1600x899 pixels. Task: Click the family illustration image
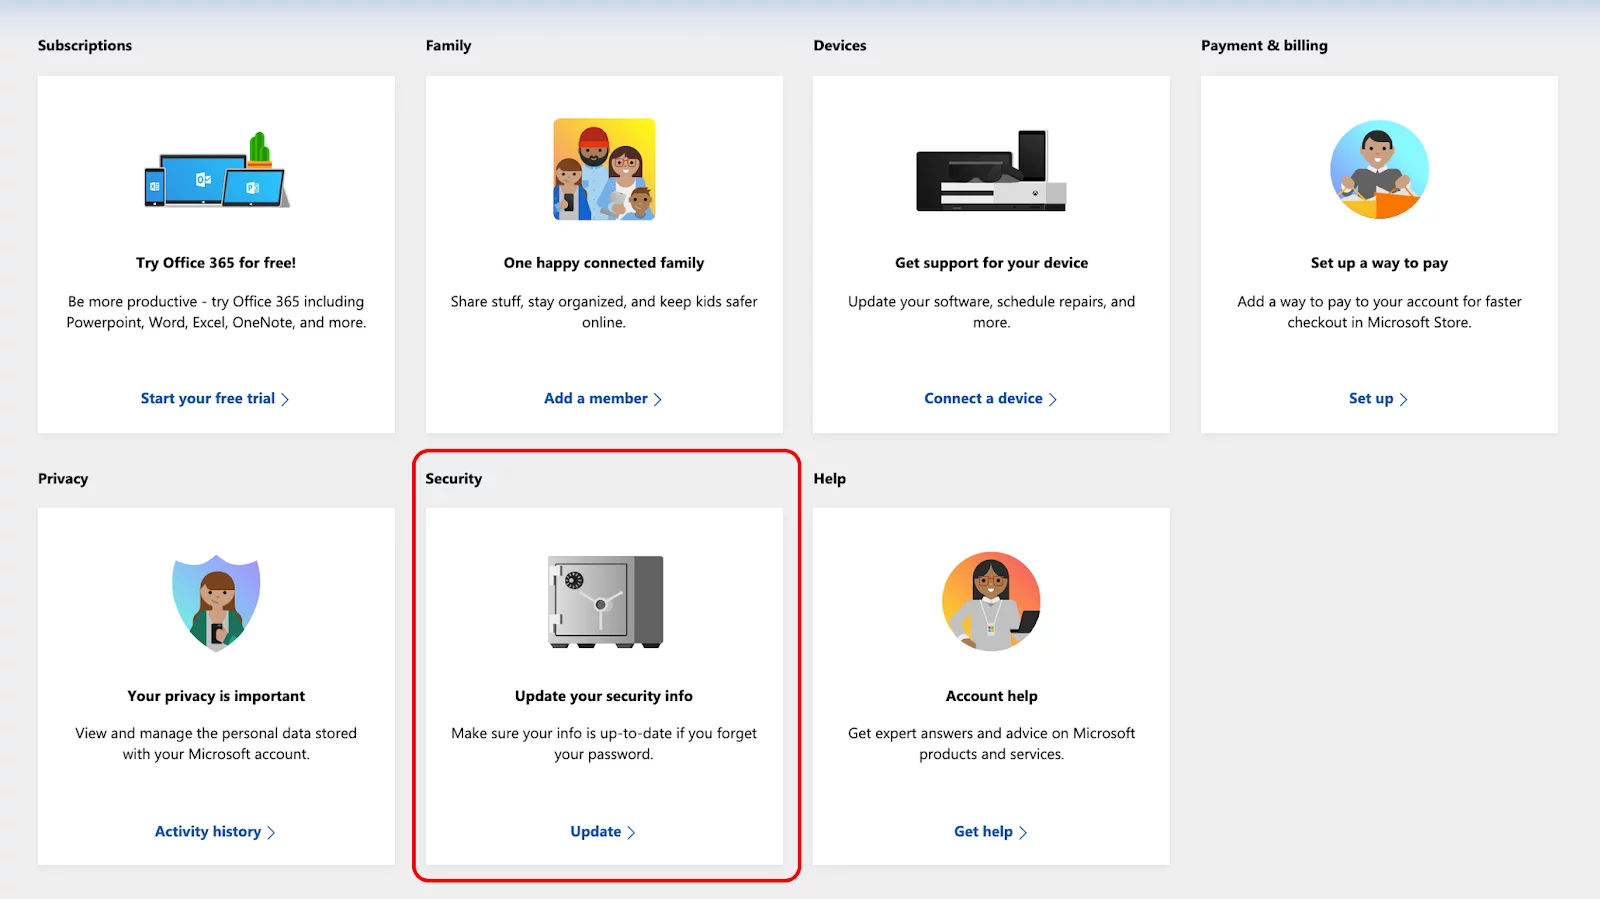[604, 169]
